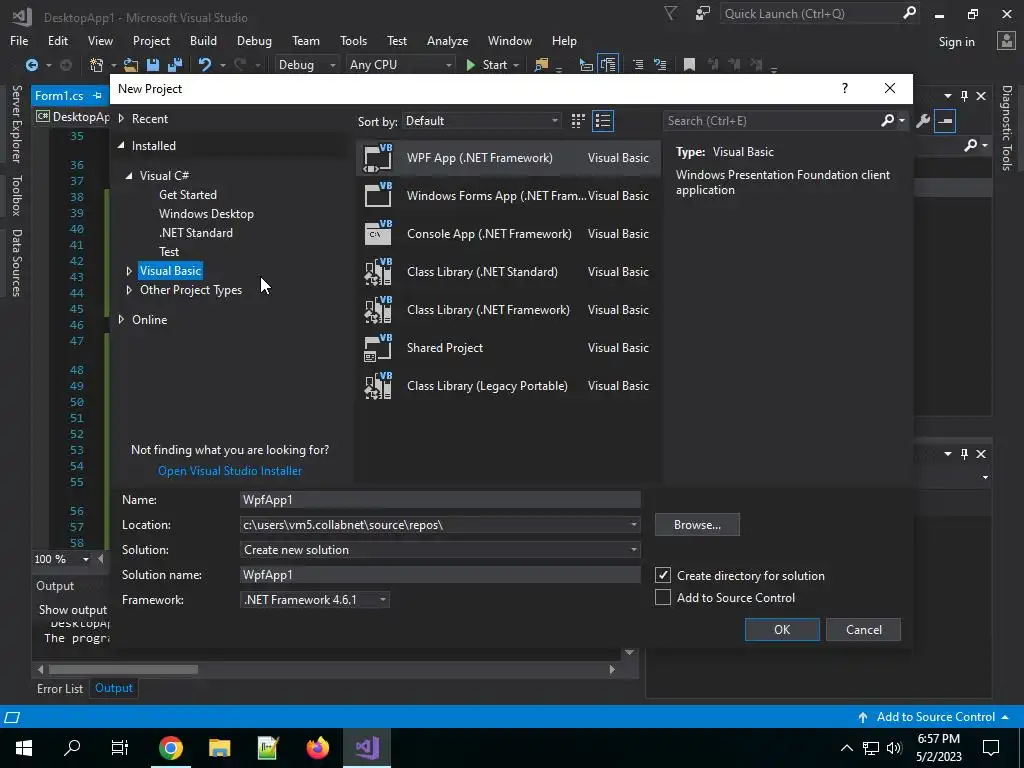This screenshot has width=1024, height=768.
Task: Click the uncomment lines toolbar icon
Action: (660, 65)
